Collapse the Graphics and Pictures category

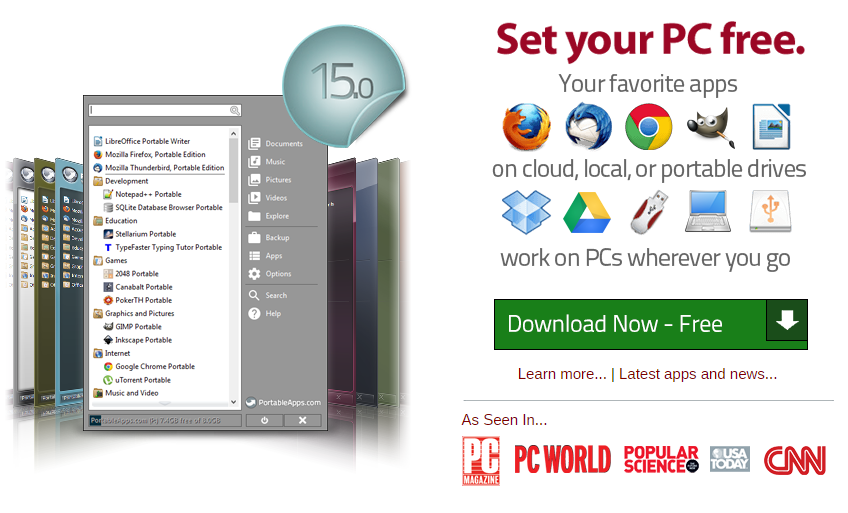click(134, 314)
